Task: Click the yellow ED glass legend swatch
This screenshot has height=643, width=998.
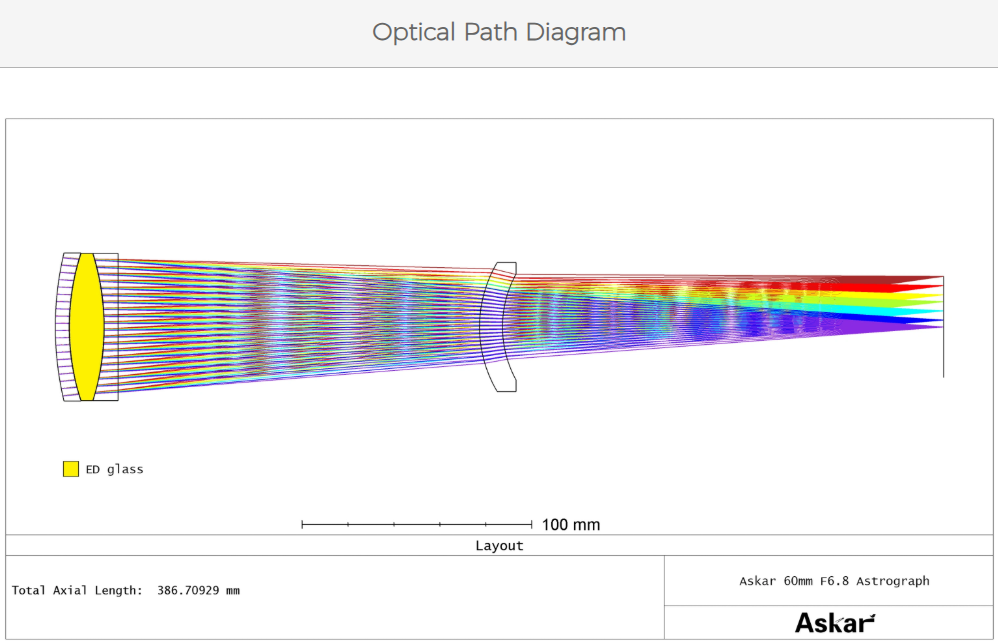Action: (70, 469)
